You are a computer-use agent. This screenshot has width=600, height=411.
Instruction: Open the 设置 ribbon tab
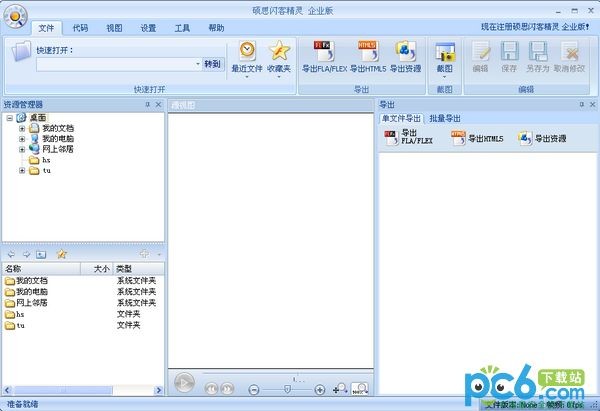[148, 28]
